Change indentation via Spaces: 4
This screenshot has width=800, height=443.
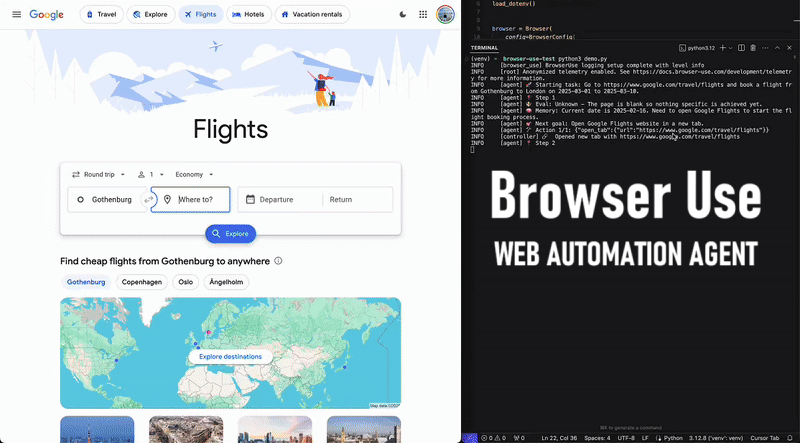(597, 438)
